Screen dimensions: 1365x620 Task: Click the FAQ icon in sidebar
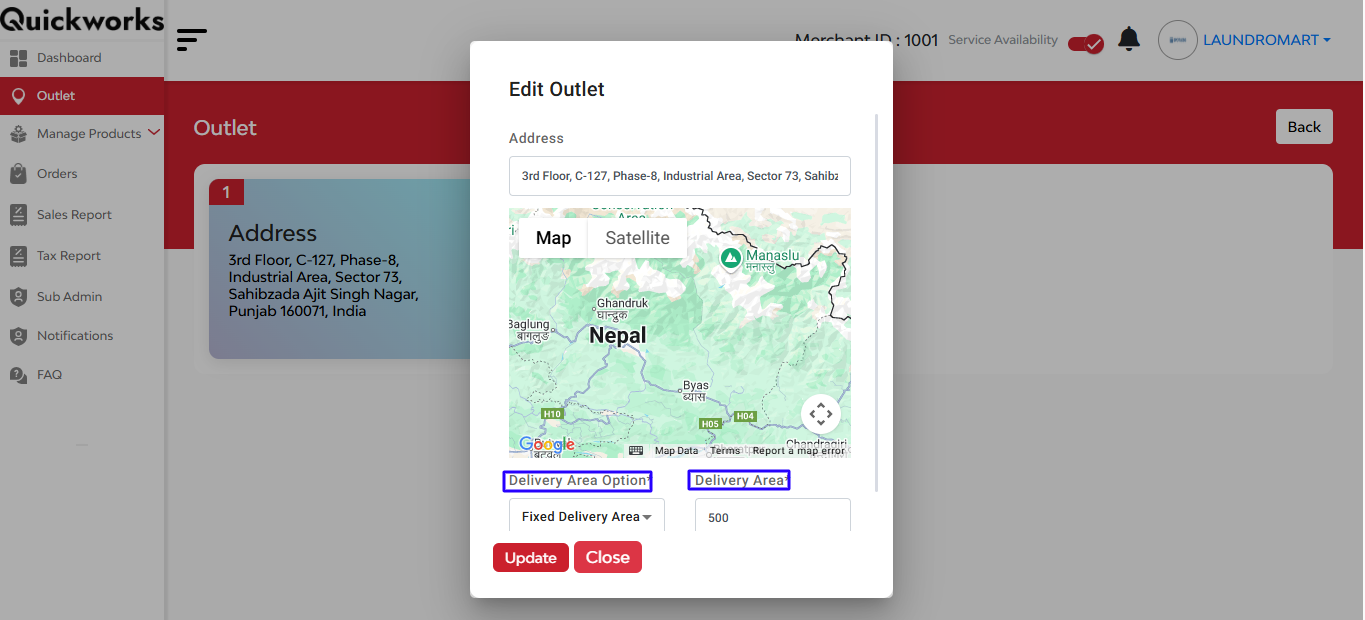pyautogui.click(x=18, y=375)
